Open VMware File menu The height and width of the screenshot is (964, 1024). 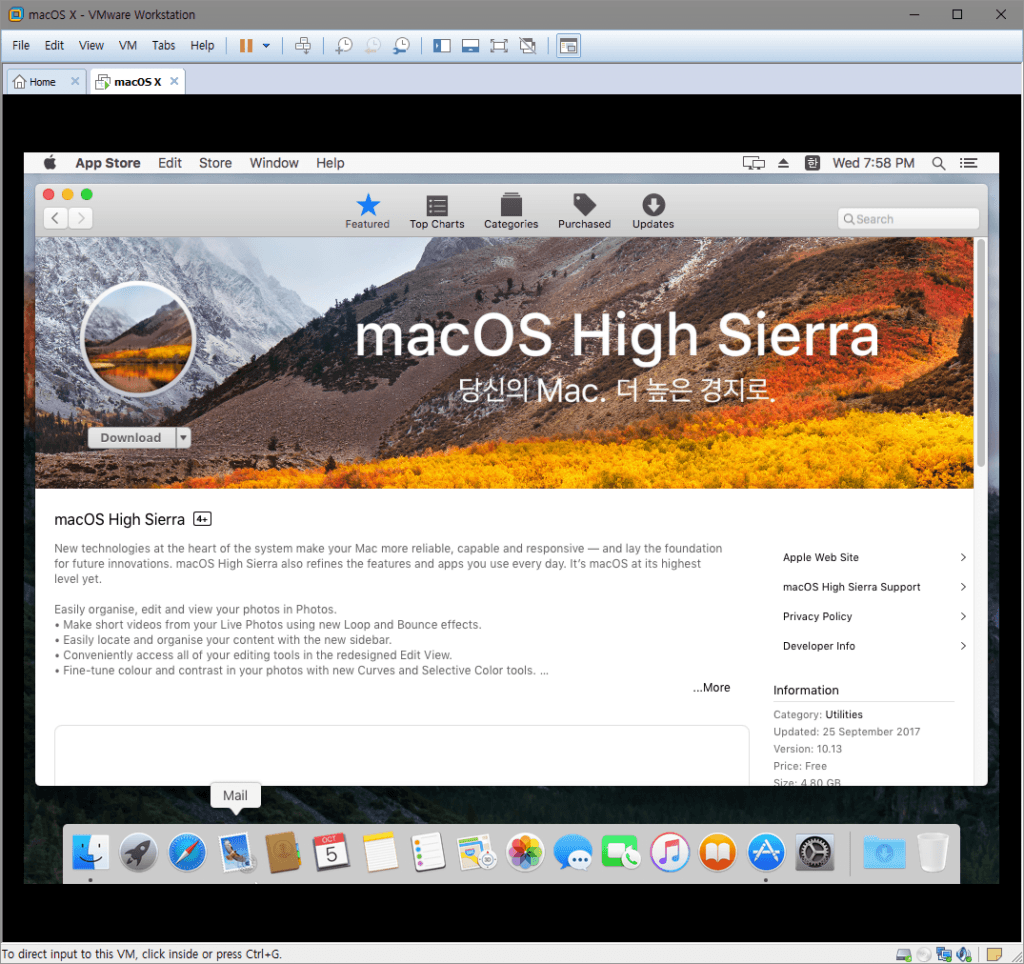(21, 45)
